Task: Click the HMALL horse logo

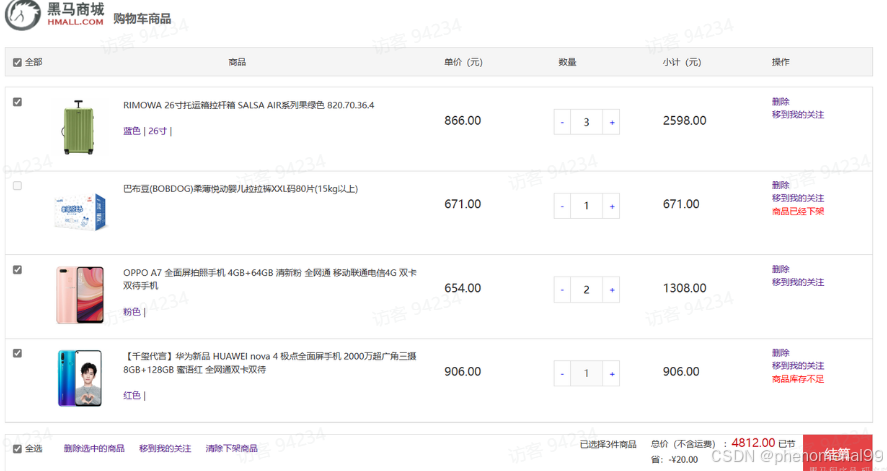Action: click(23, 15)
